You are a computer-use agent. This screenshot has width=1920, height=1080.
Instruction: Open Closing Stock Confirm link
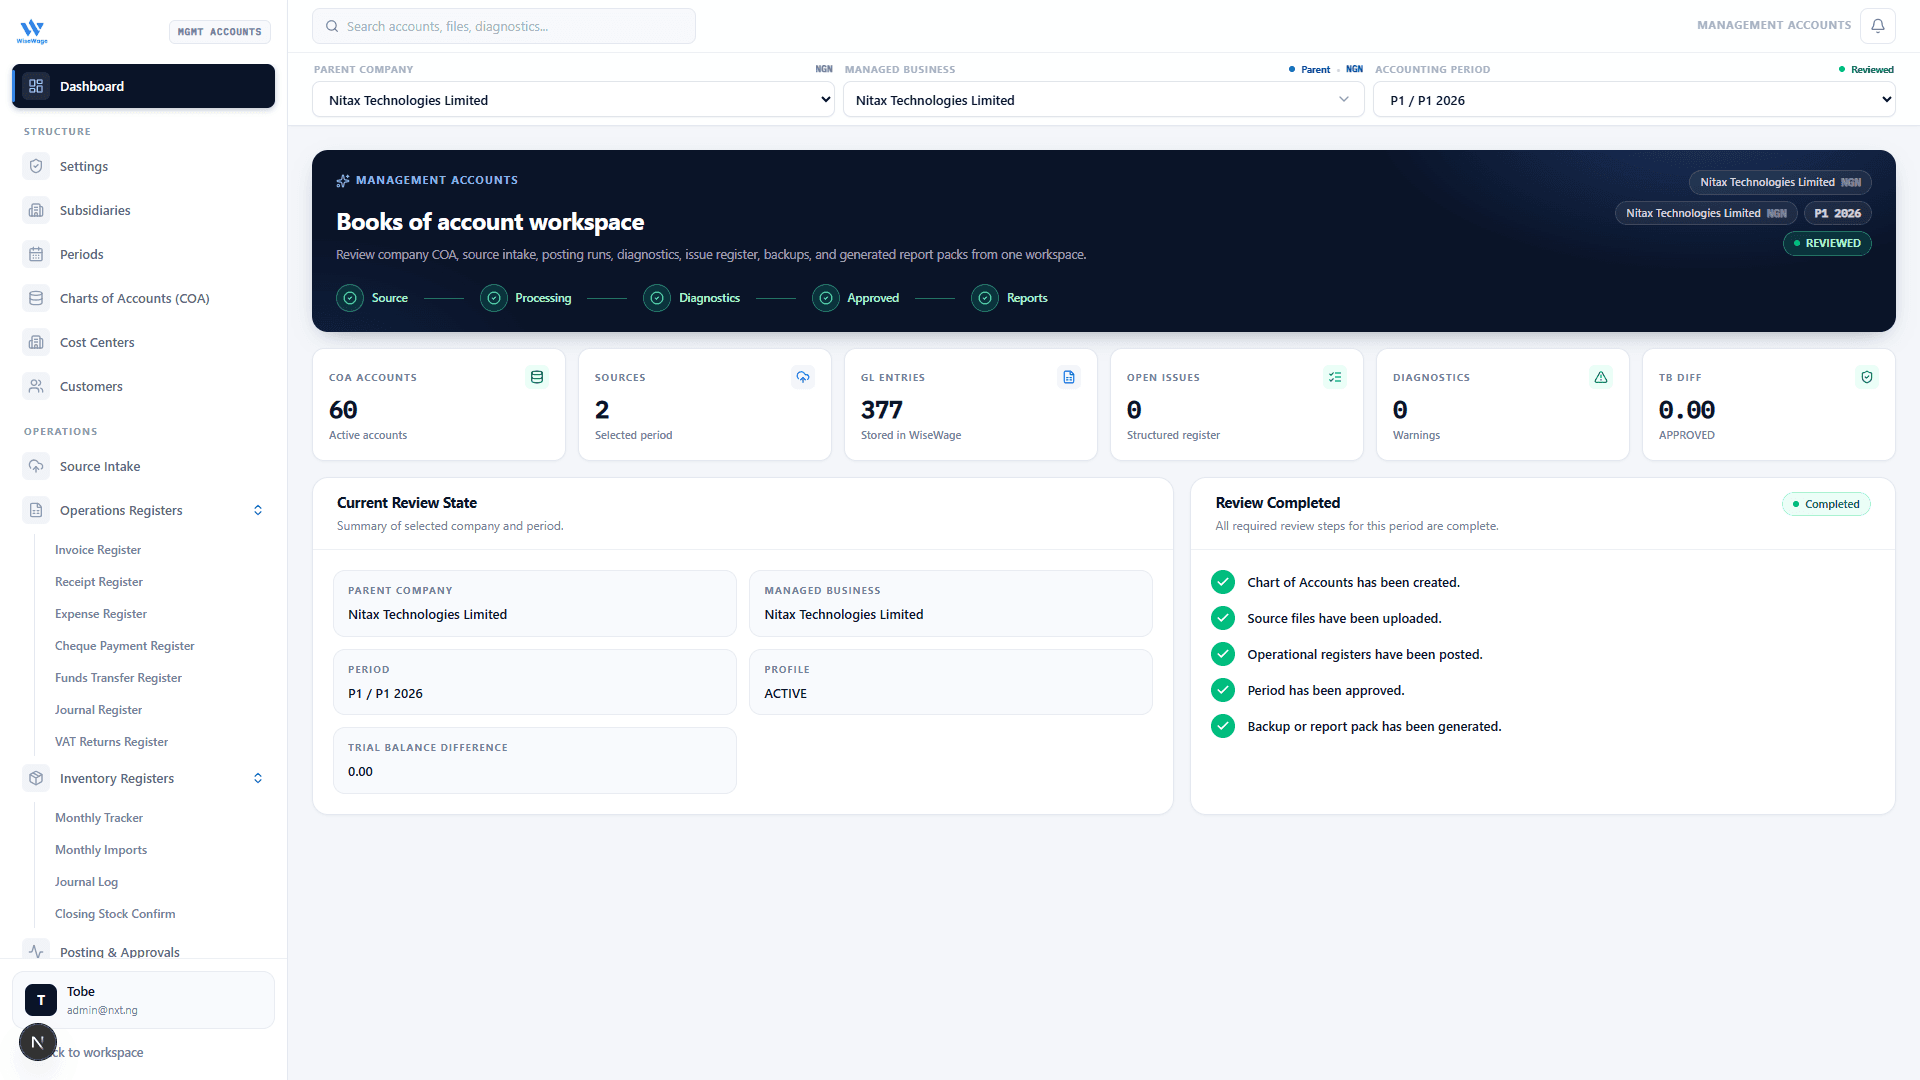115,914
